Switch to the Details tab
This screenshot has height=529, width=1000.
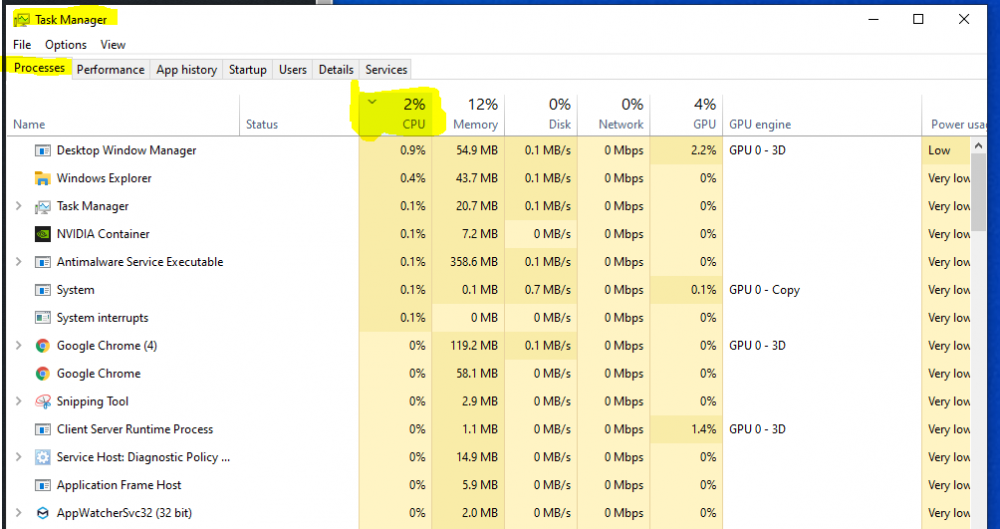click(336, 70)
